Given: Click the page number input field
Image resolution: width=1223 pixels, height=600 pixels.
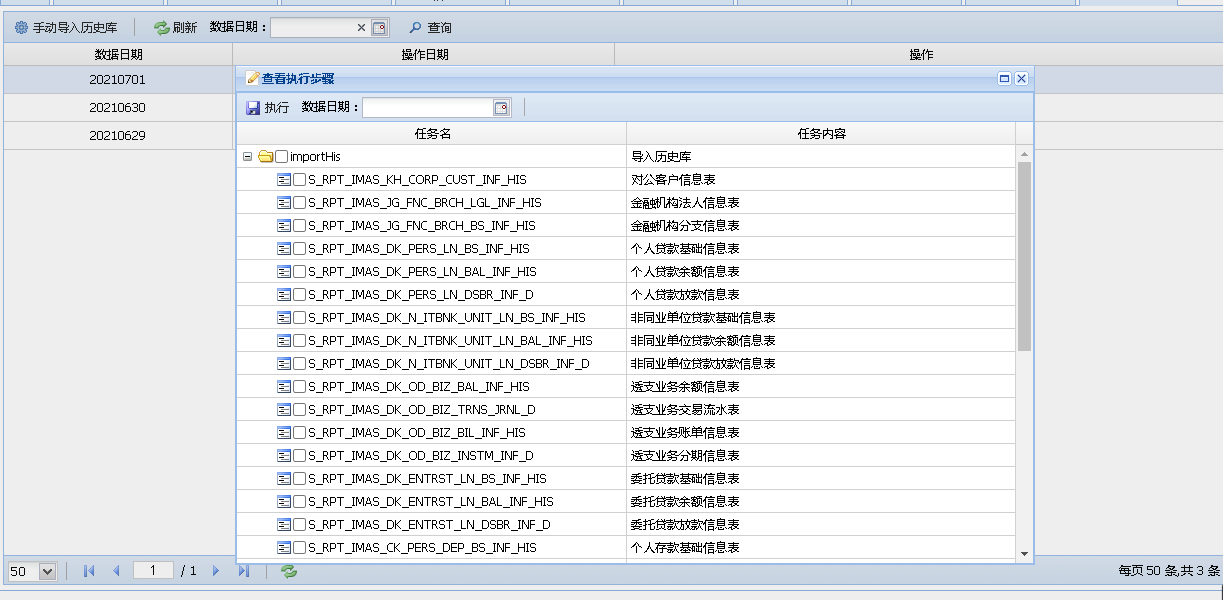Looking at the screenshot, I should [x=153, y=570].
